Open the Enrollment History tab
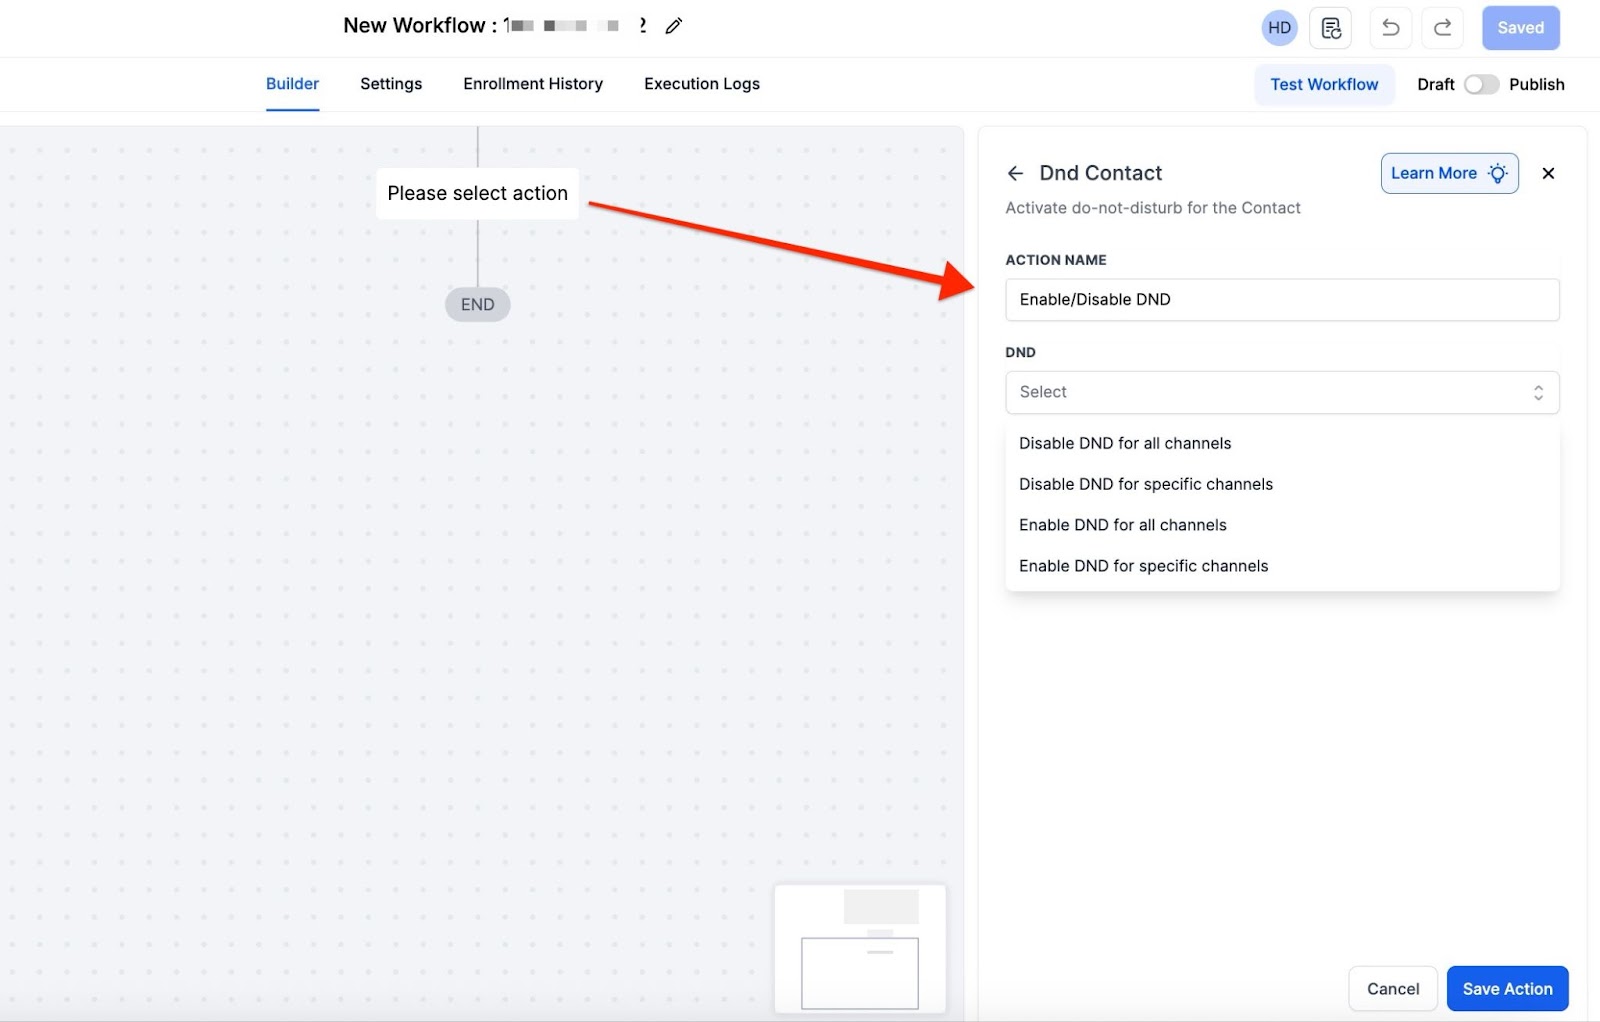The height and width of the screenshot is (1022, 1600). 533,84
